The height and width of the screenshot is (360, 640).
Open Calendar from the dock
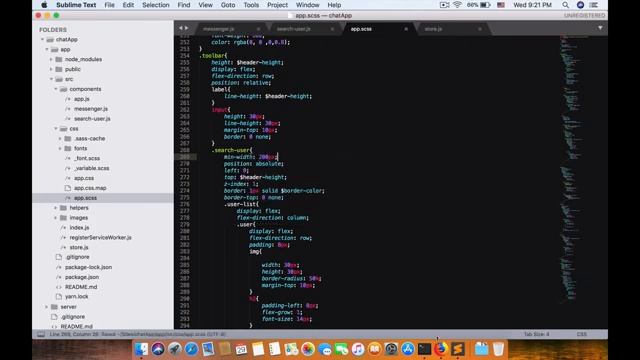(x=241, y=349)
